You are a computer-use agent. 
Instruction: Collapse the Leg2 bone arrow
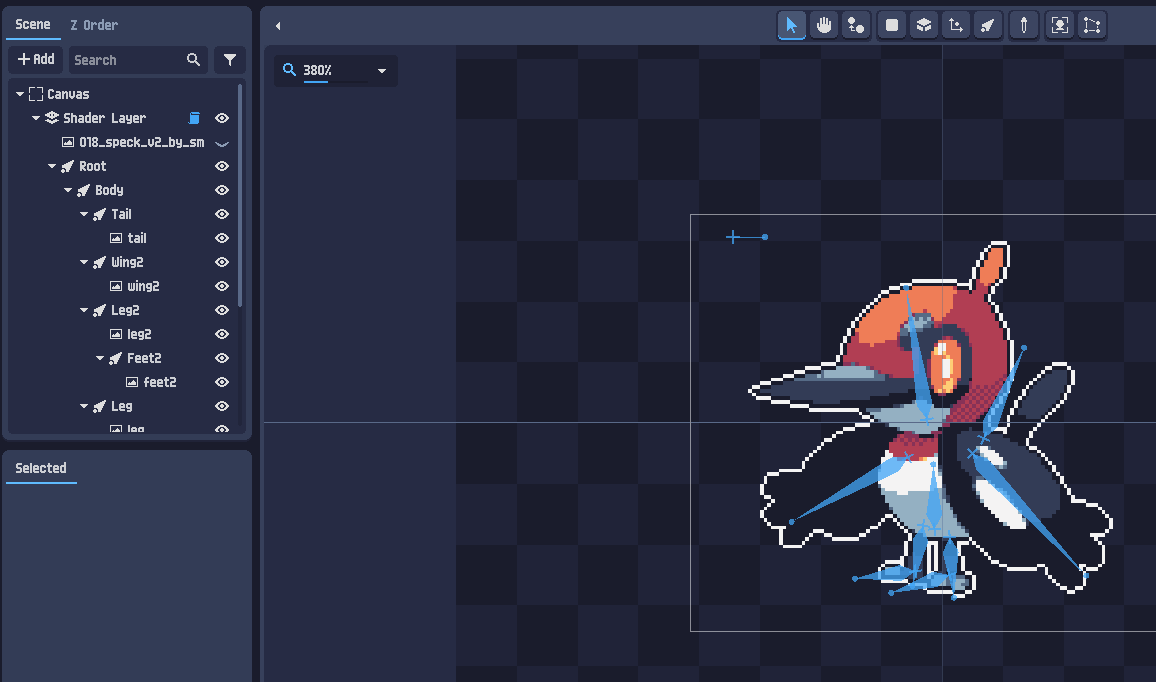(x=84, y=310)
